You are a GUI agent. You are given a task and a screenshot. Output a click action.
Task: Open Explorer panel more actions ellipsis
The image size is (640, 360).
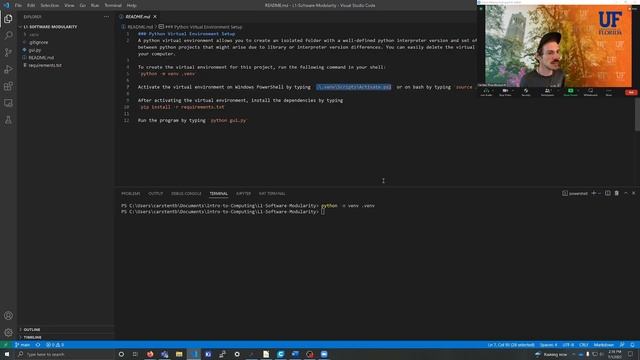(107, 17)
